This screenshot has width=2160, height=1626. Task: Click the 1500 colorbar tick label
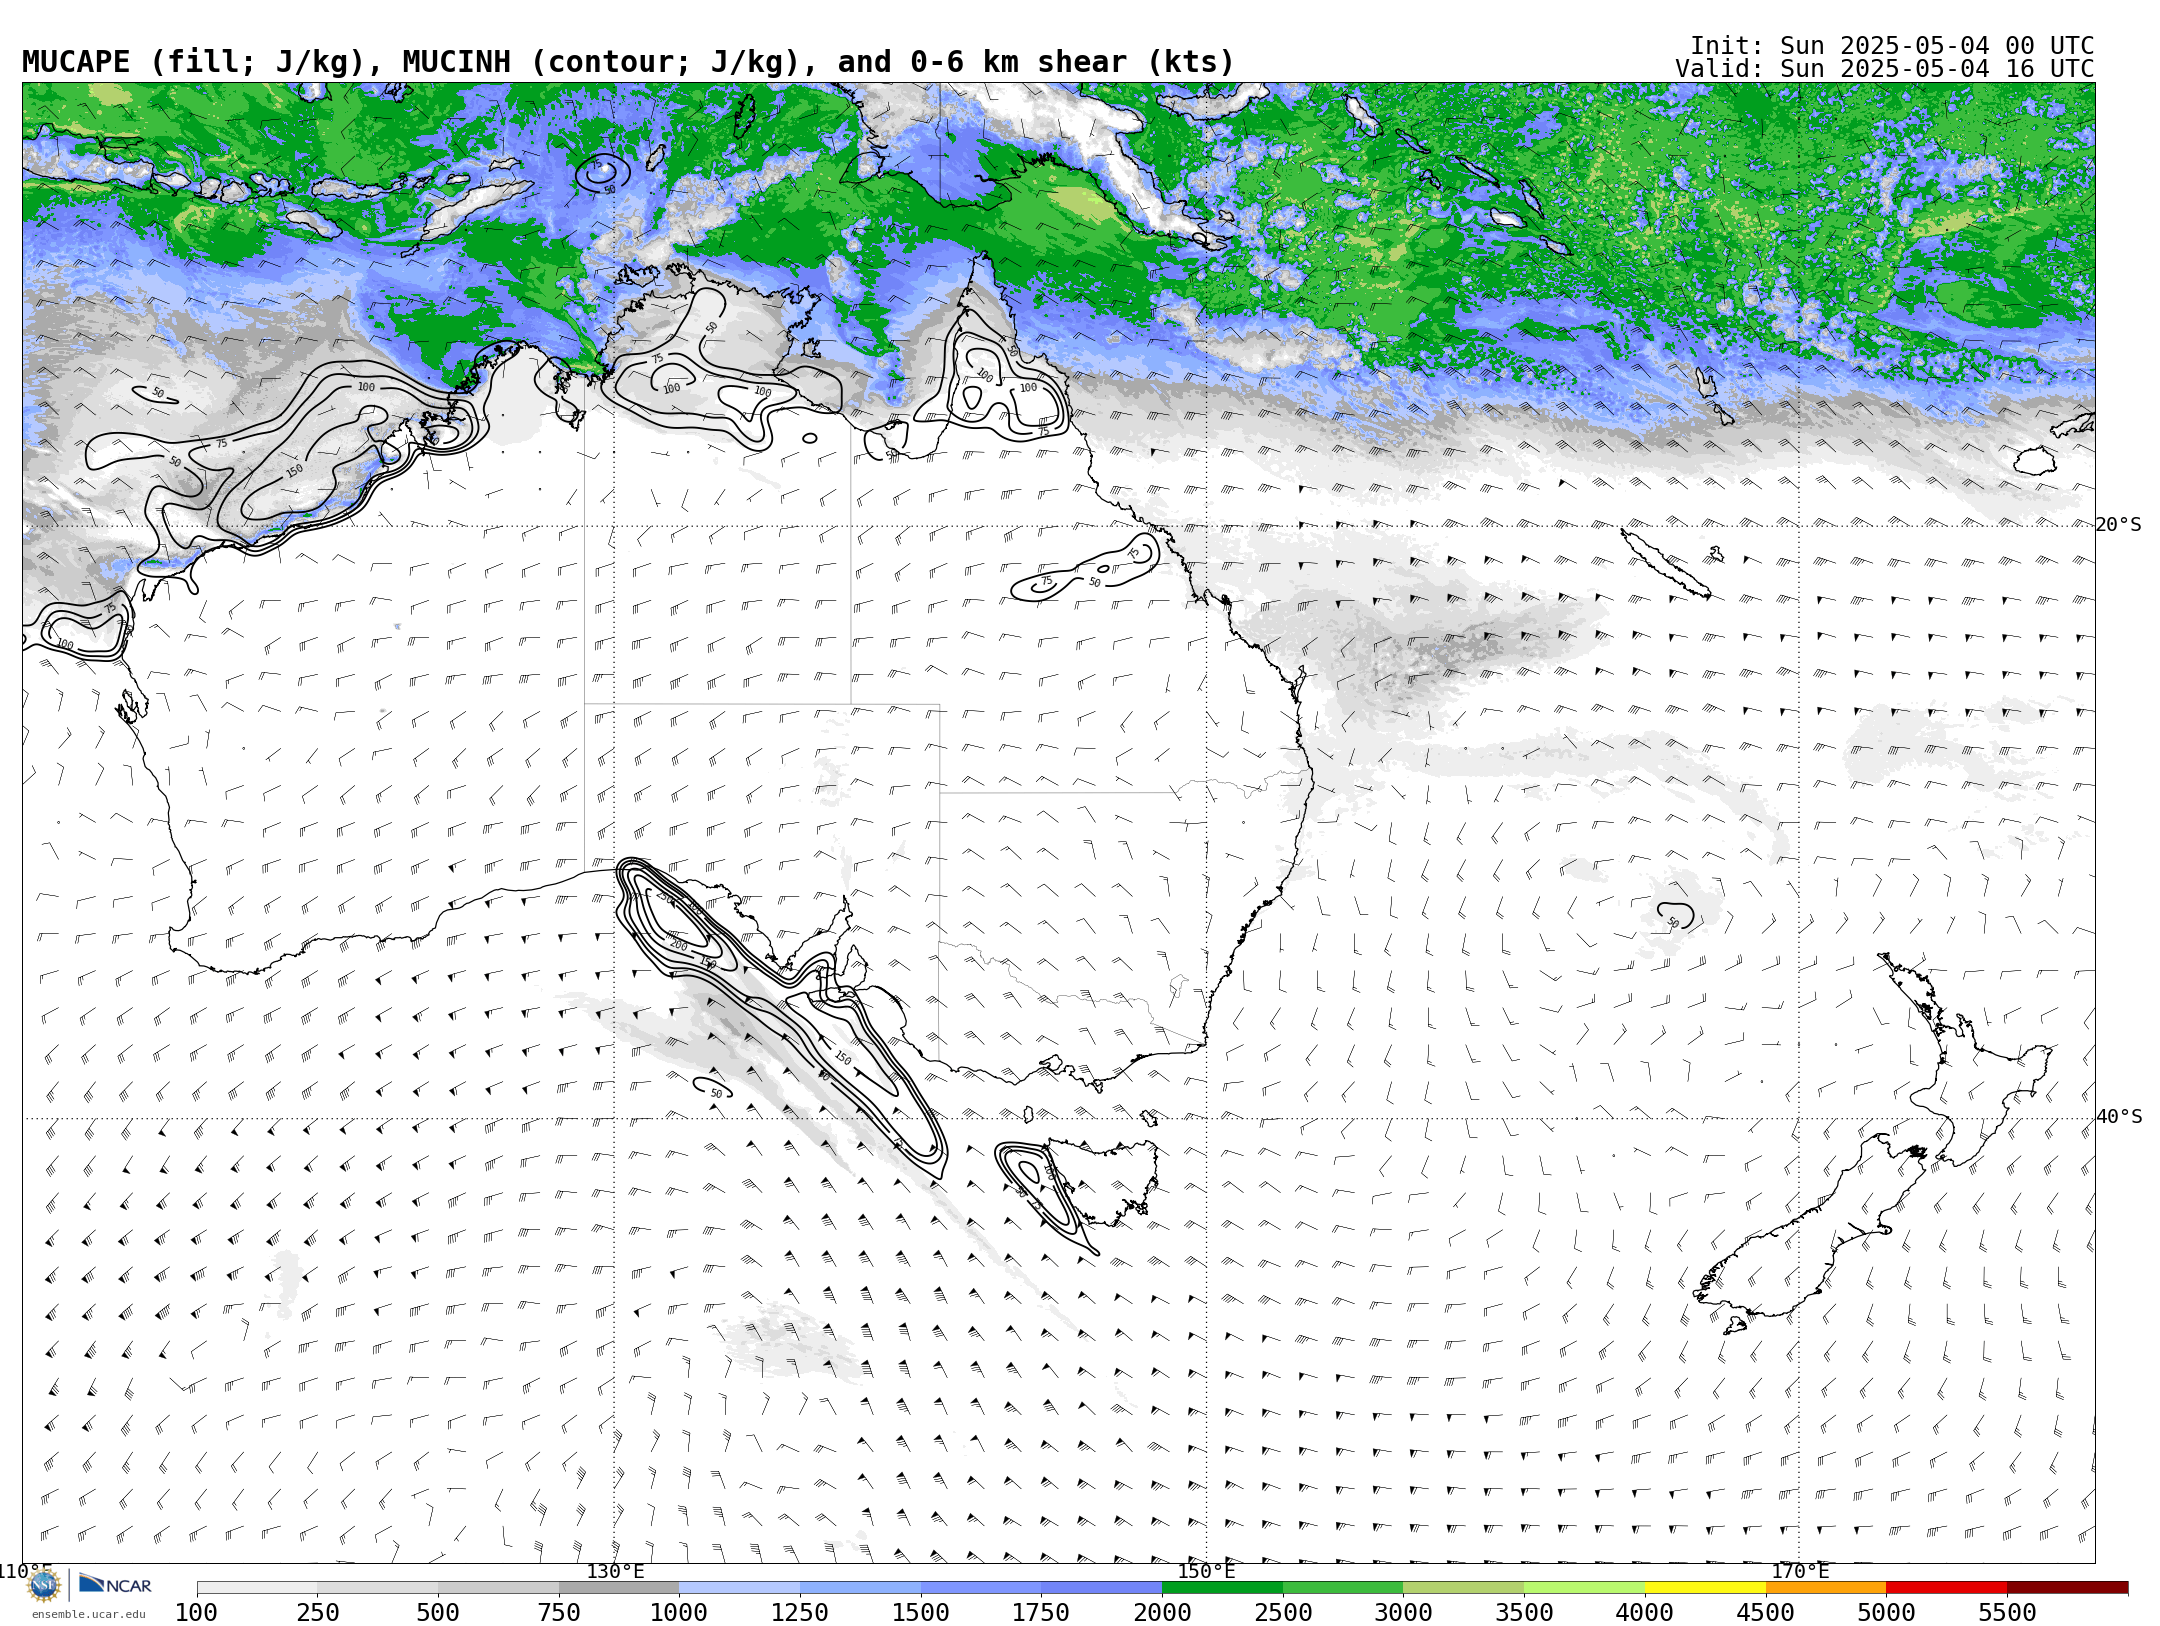(x=921, y=1613)
